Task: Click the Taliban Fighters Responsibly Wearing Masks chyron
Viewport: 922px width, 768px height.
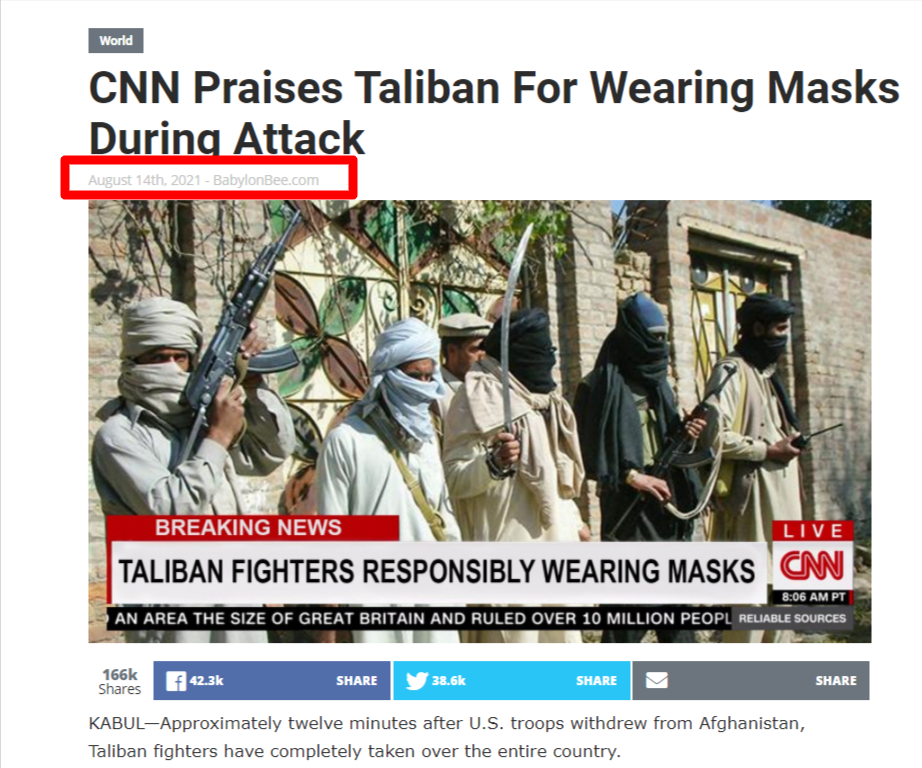Action: (x=436, y=572)
